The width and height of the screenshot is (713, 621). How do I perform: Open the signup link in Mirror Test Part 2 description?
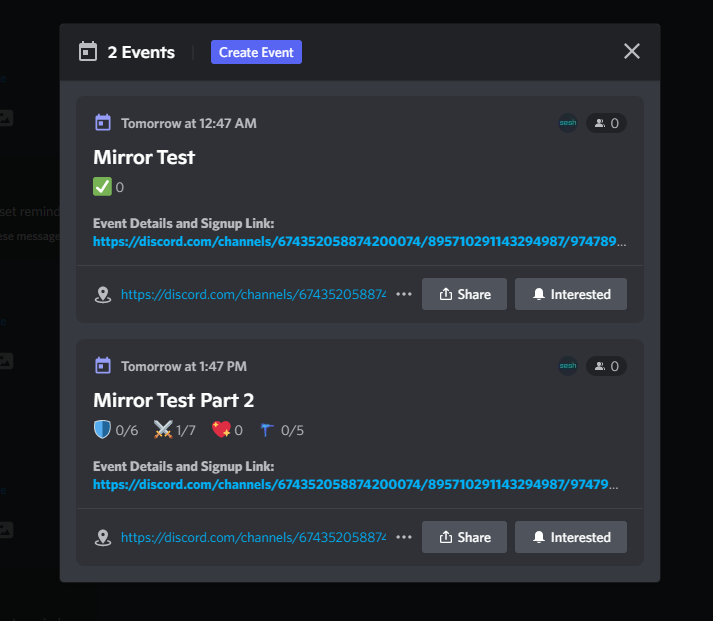356,484
